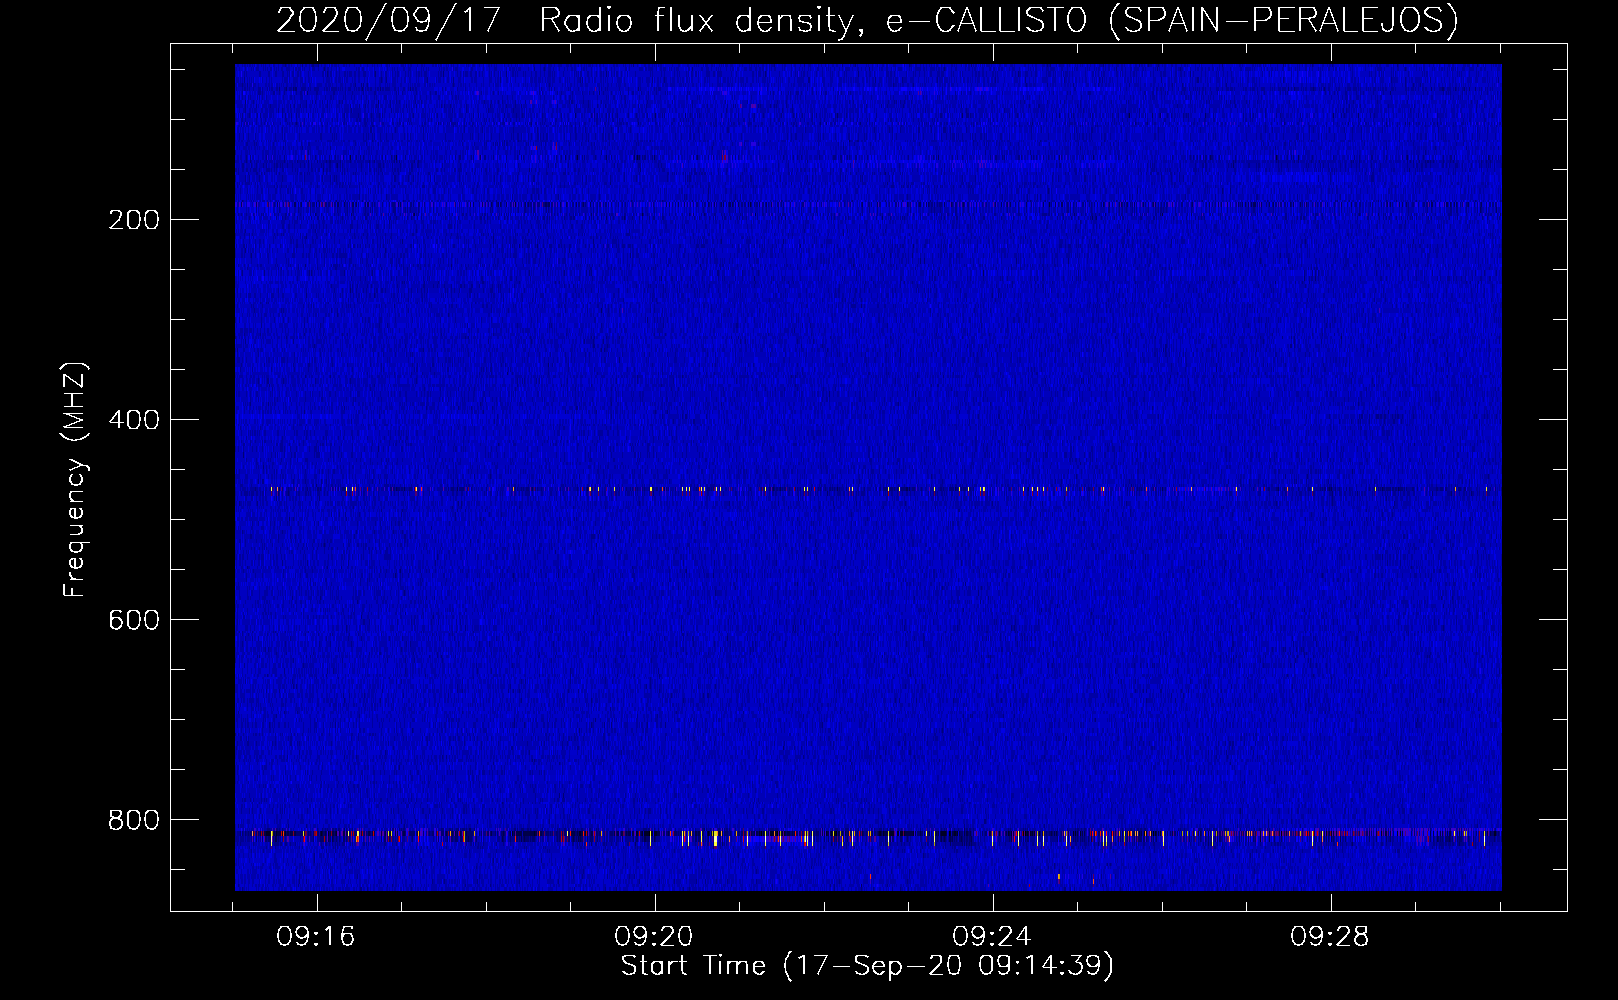Click the 600 frequency tick label
This screenshot has width=1618, height=1000.
[x=134, y=620]
